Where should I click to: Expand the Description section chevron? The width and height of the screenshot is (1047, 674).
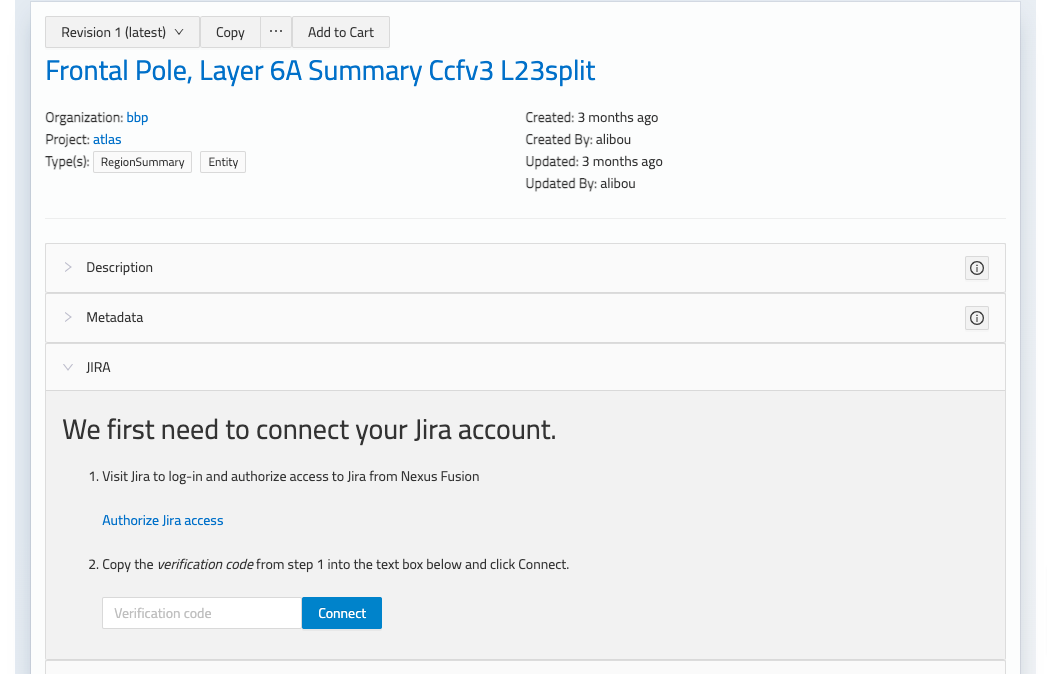tap(67, 267)
